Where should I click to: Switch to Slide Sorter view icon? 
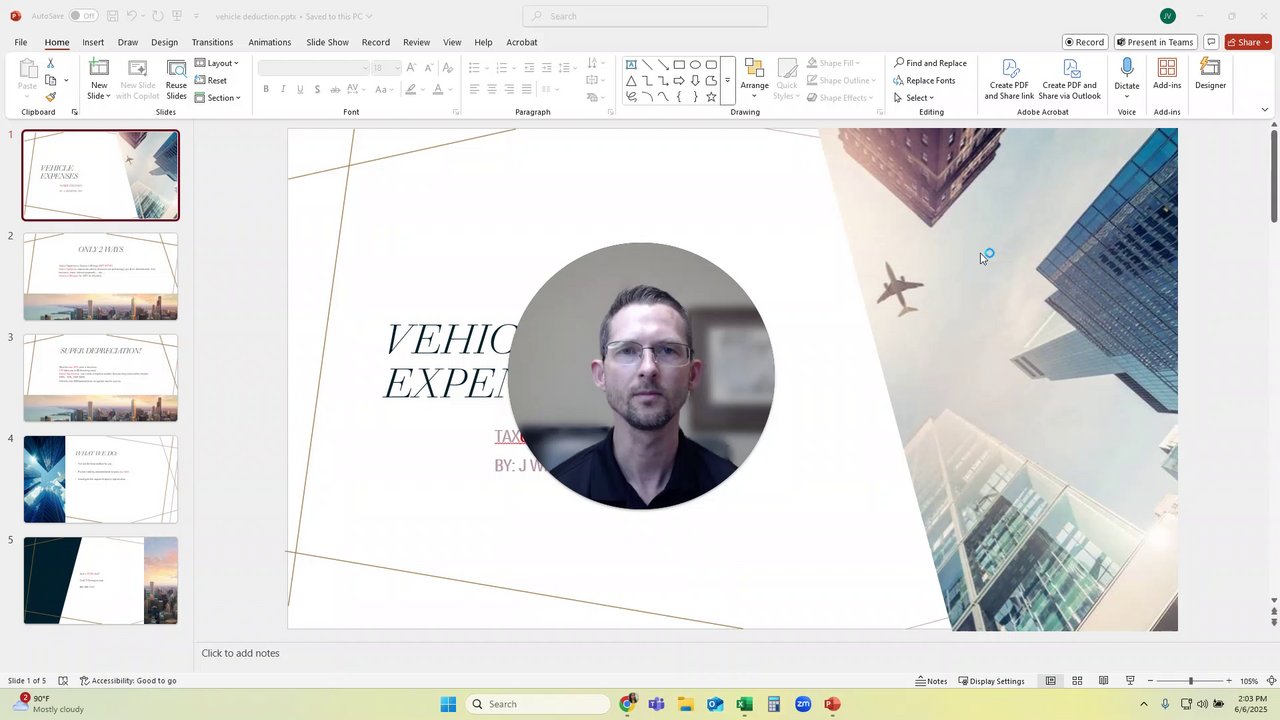(1077, 681)
